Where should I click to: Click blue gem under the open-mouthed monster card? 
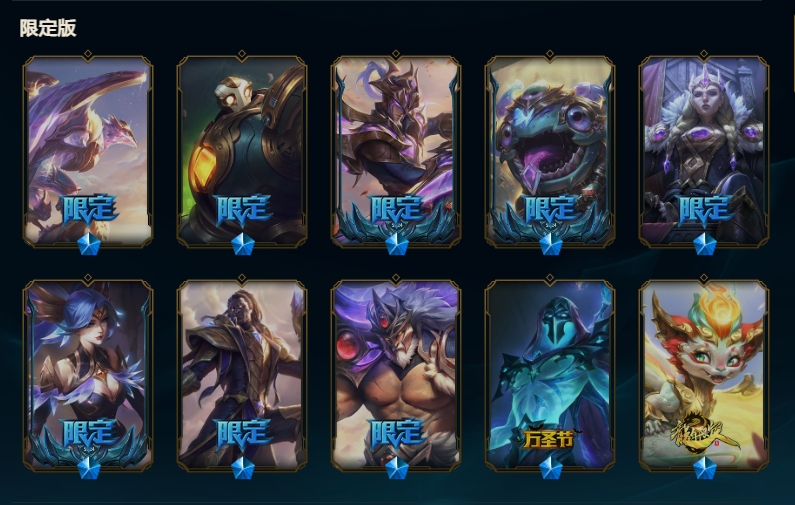[x=551, y=244]
